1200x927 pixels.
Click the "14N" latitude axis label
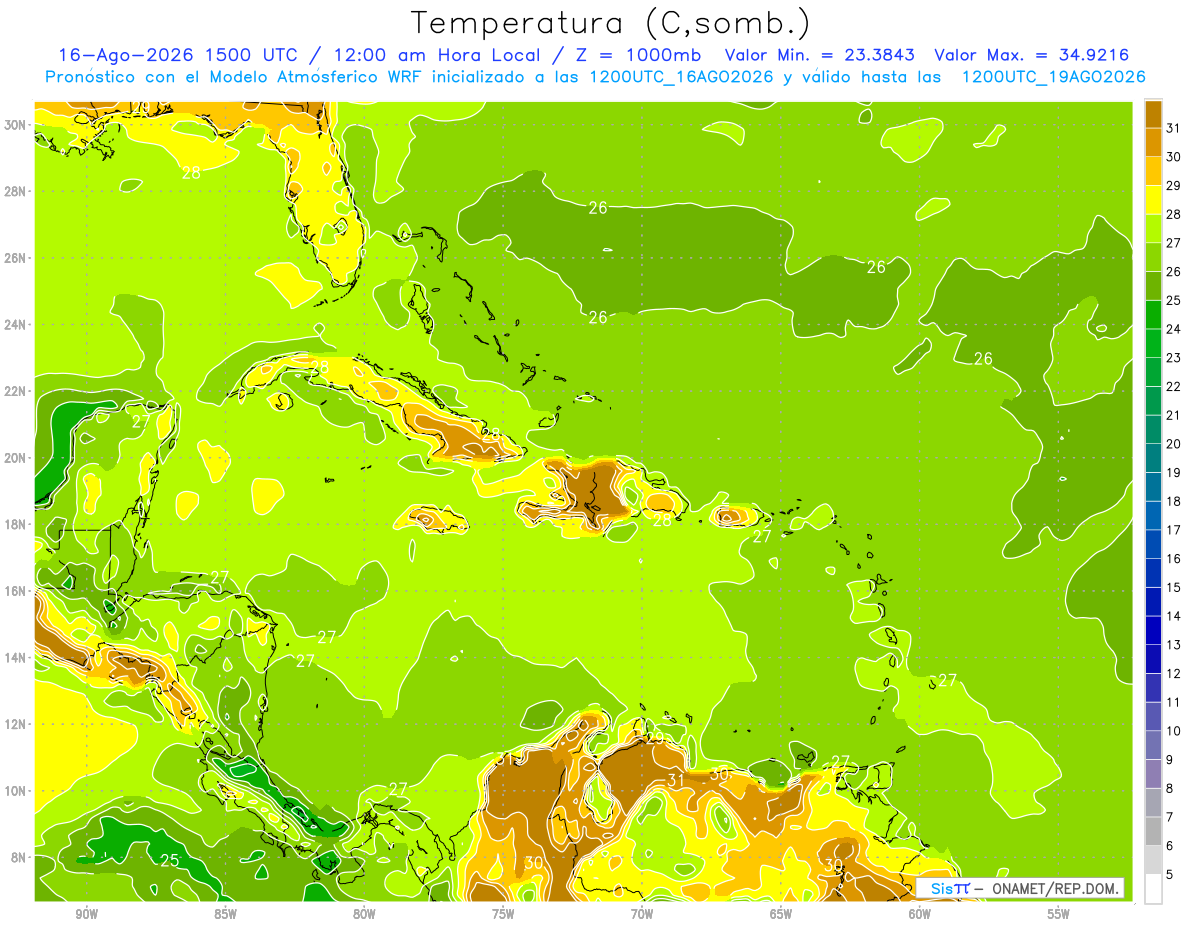(x=15, y=657)
